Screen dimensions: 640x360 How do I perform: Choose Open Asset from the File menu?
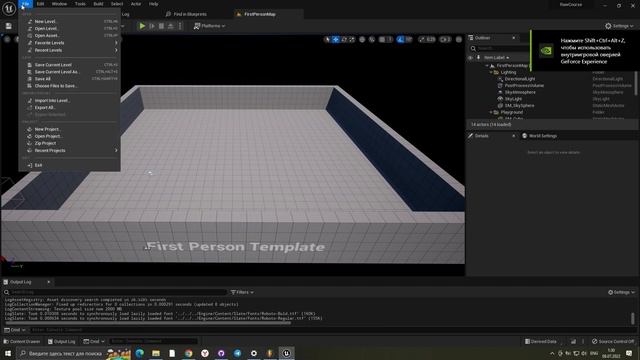tap(69, 36)
